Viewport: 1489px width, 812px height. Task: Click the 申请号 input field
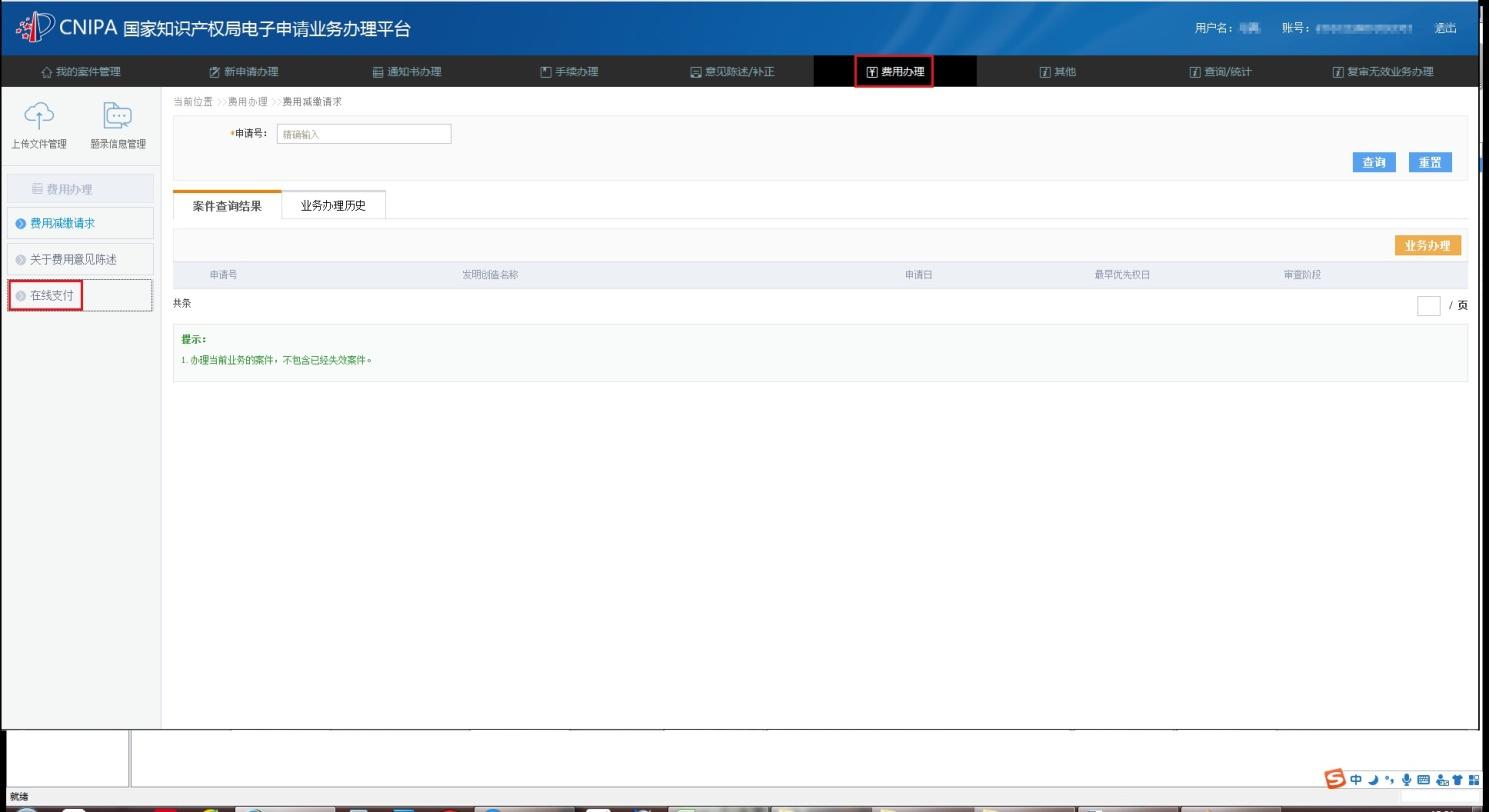[x=364, y=134]
